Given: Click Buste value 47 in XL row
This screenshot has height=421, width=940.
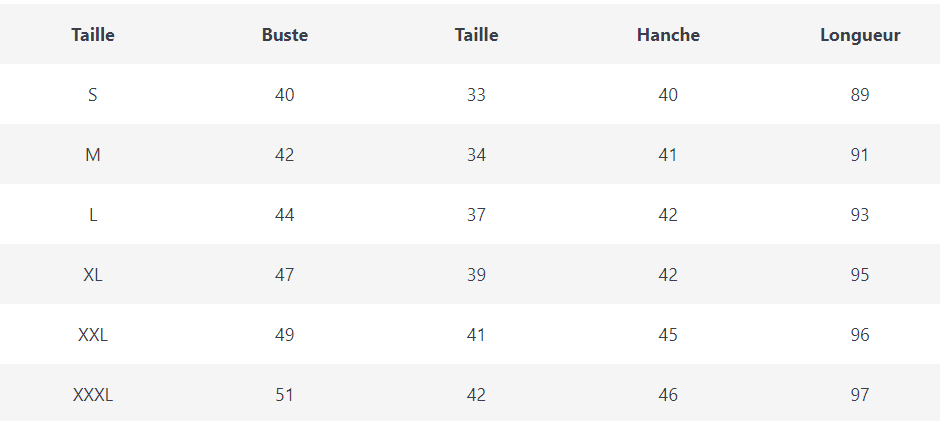Looking at the screenshot, I should click(285, 275).
